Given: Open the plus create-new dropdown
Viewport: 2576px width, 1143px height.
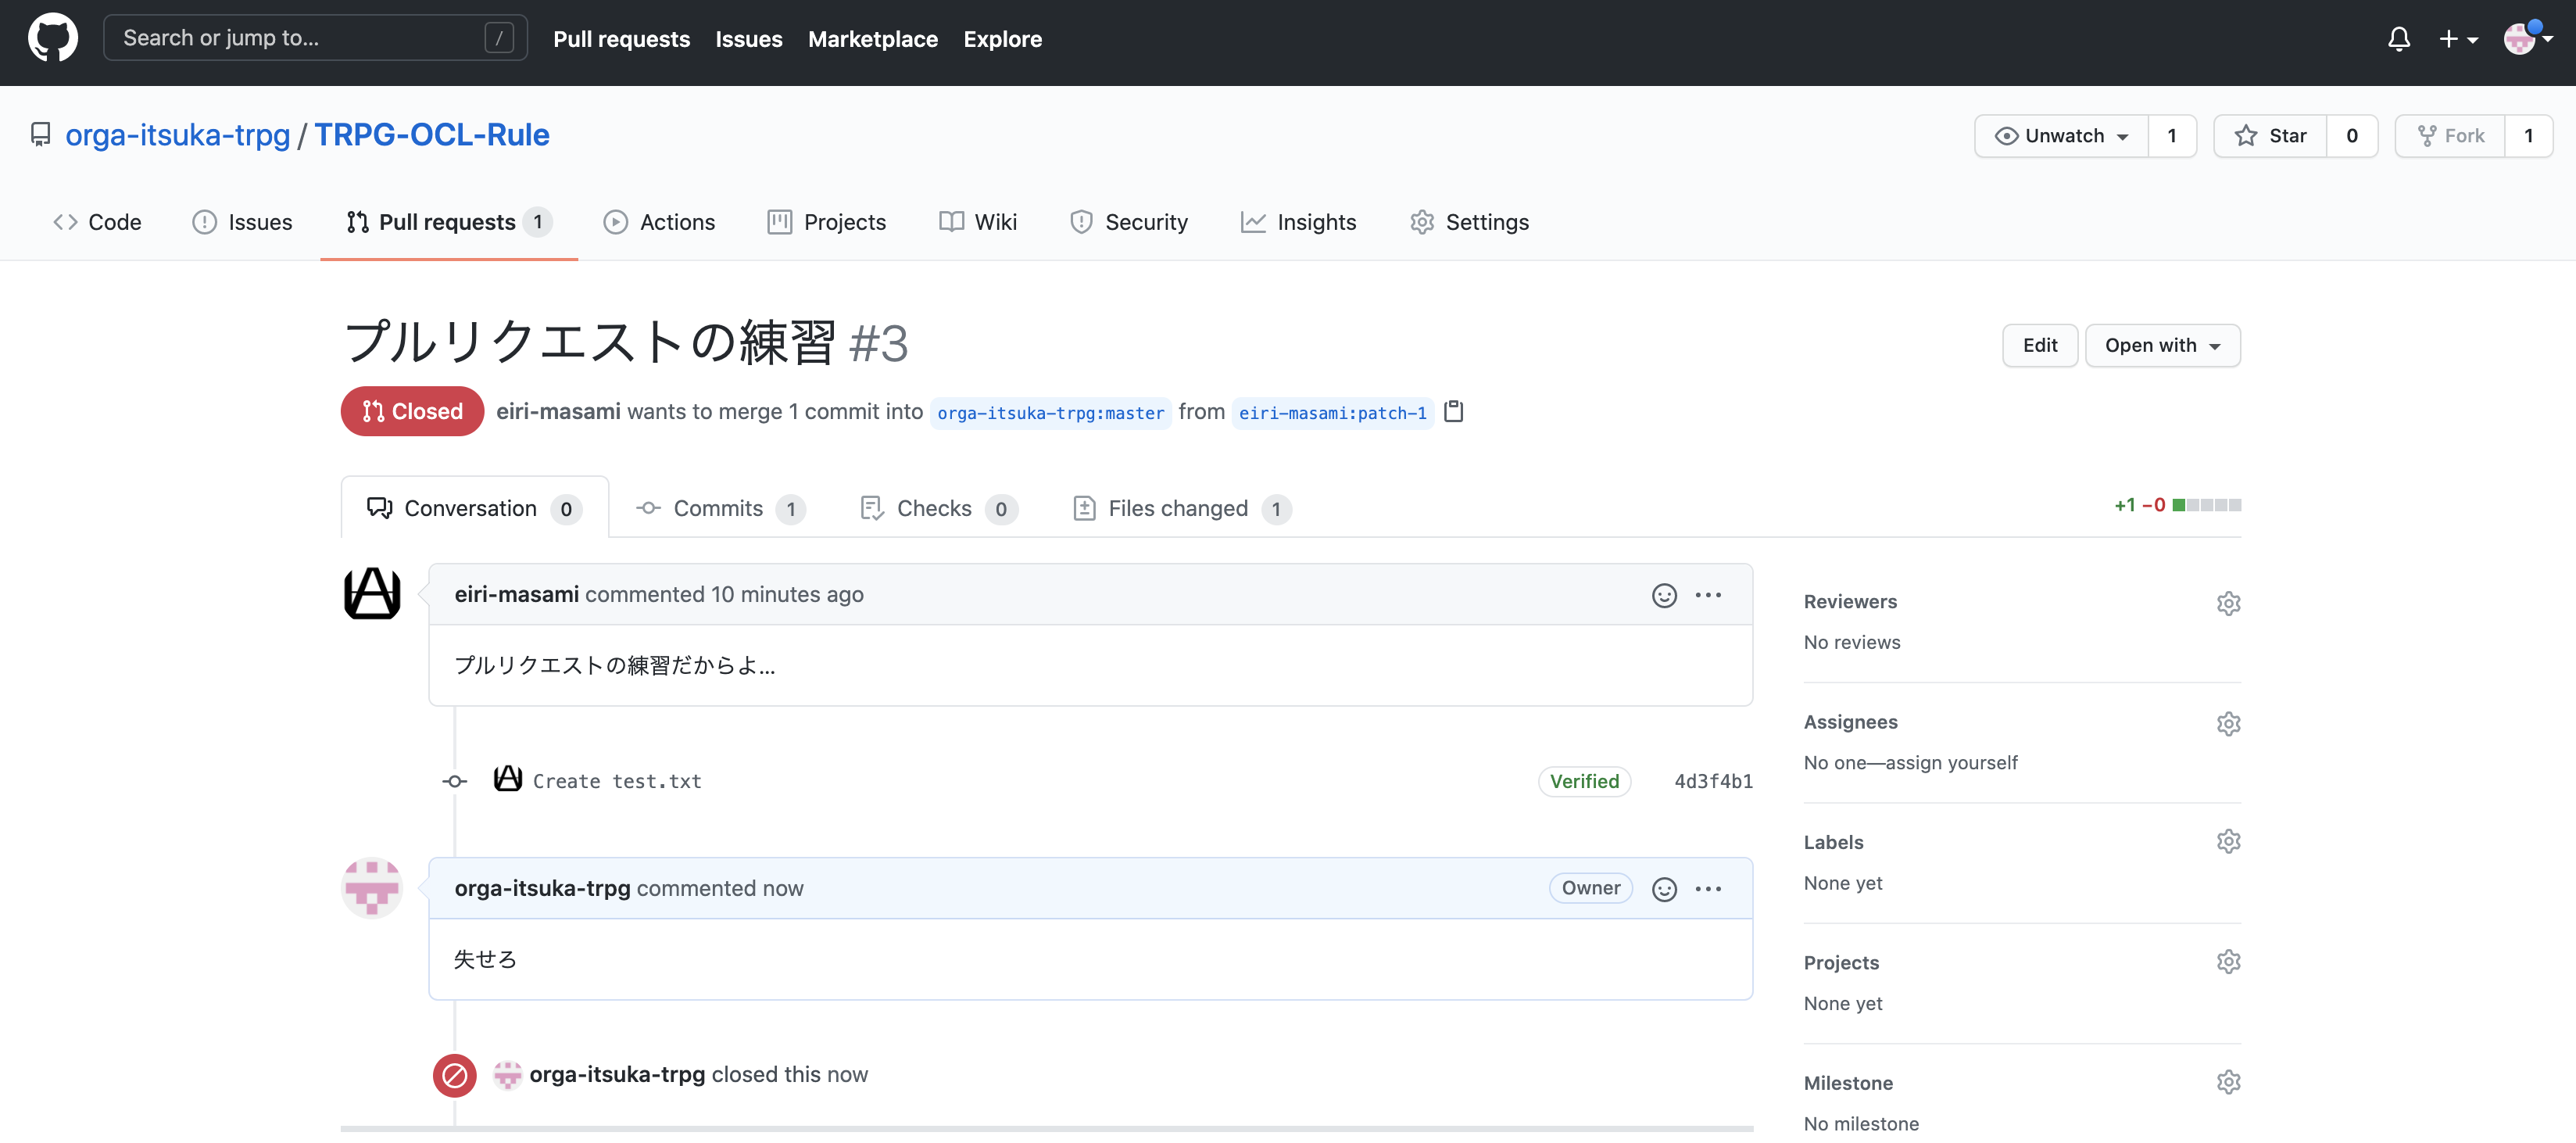Looking at the screenshot, I should click(2457, 39).
